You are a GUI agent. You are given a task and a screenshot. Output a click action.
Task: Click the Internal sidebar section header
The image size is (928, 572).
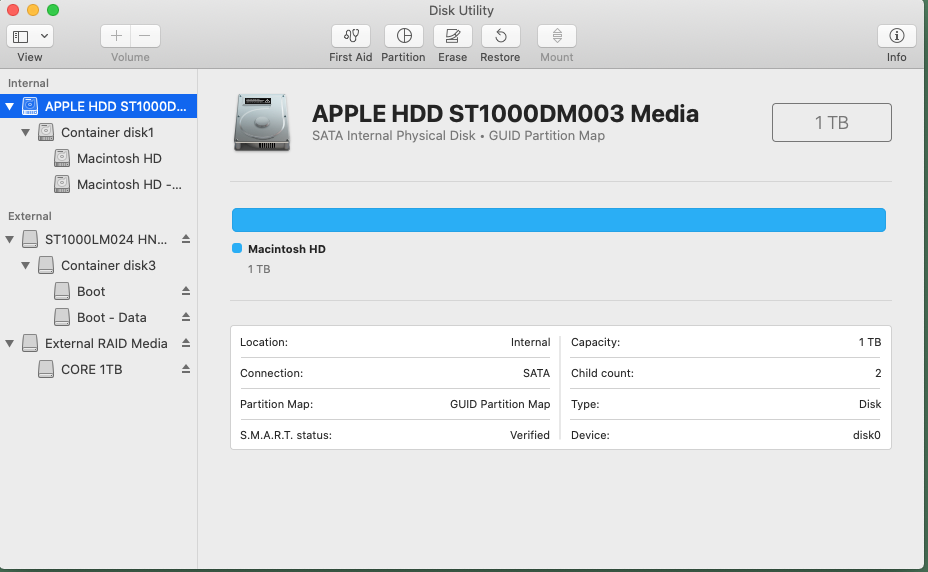28,83
